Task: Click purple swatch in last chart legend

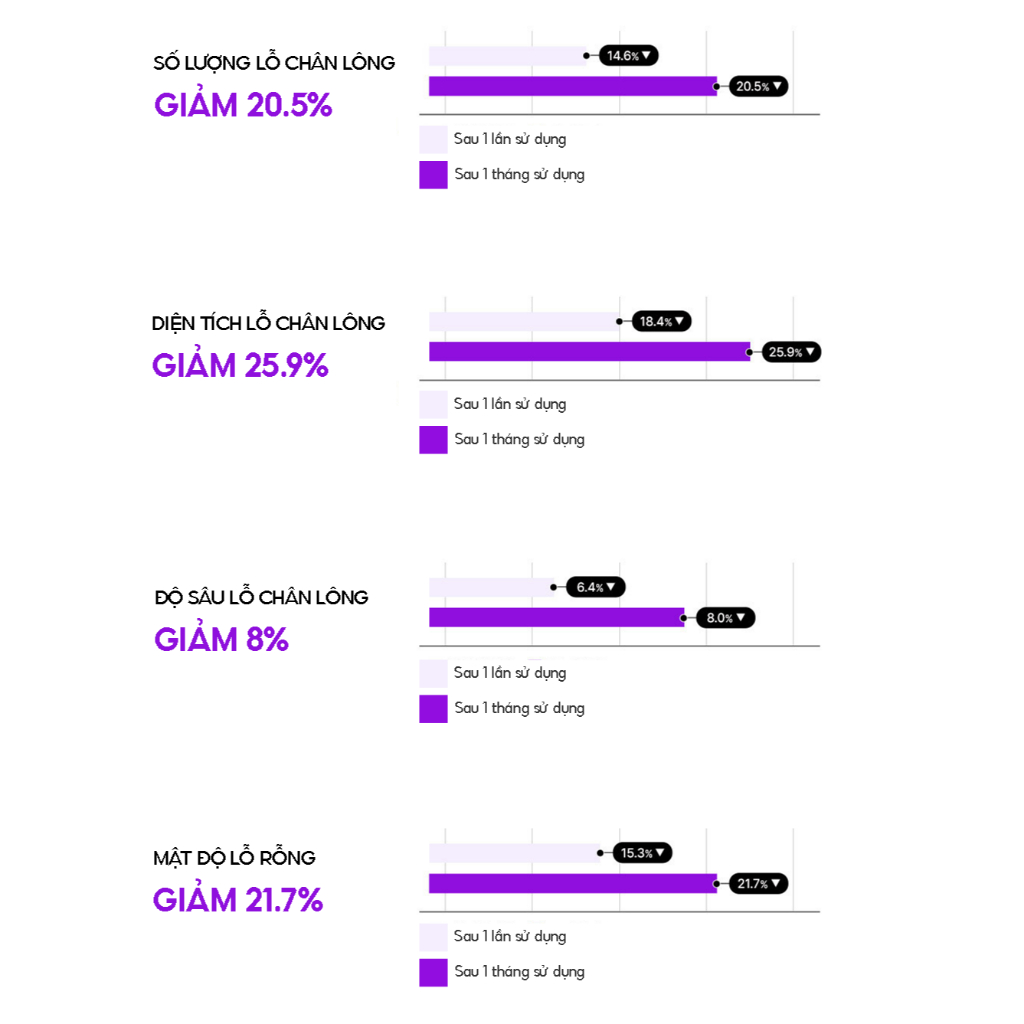Action: coord(433,972)
